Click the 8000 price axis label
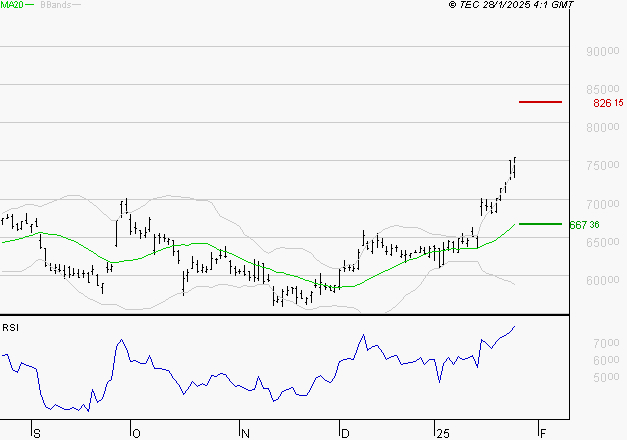Viewport: 627px width, 440px height. 603,127
